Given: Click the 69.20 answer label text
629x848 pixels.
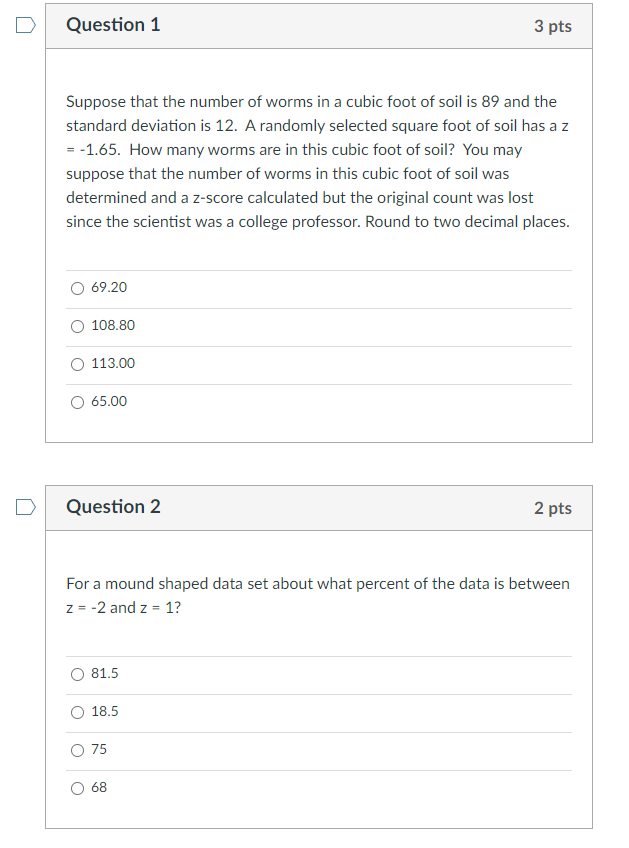Looking at the screenshot, I should pyautogui.click(x=109, y=287).
